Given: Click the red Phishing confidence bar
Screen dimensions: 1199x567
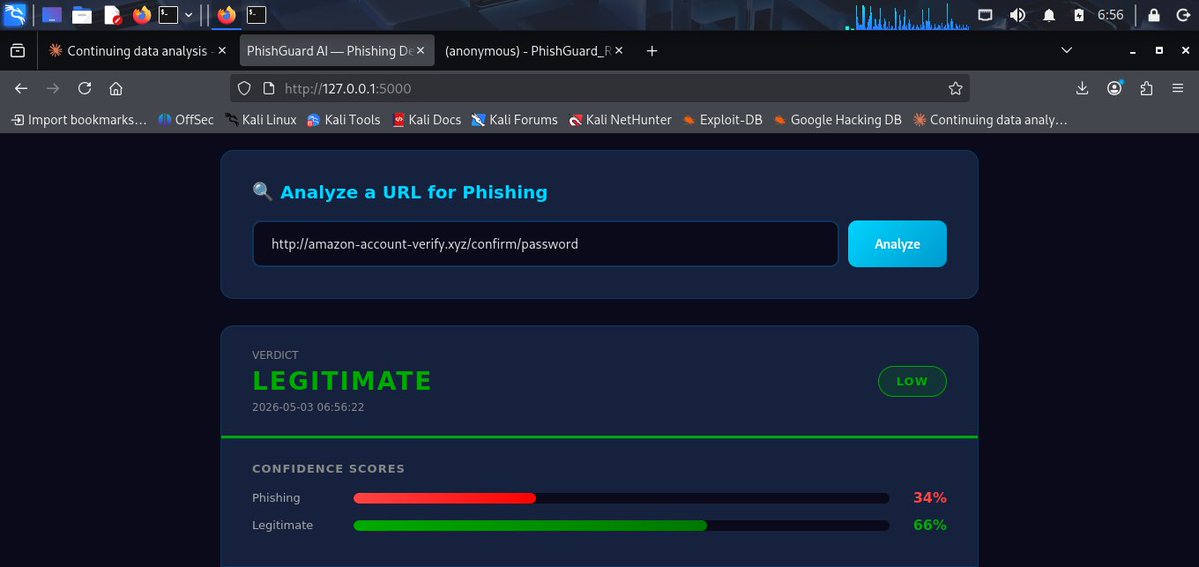Looking at the screenshot, I should pos(445,498).
